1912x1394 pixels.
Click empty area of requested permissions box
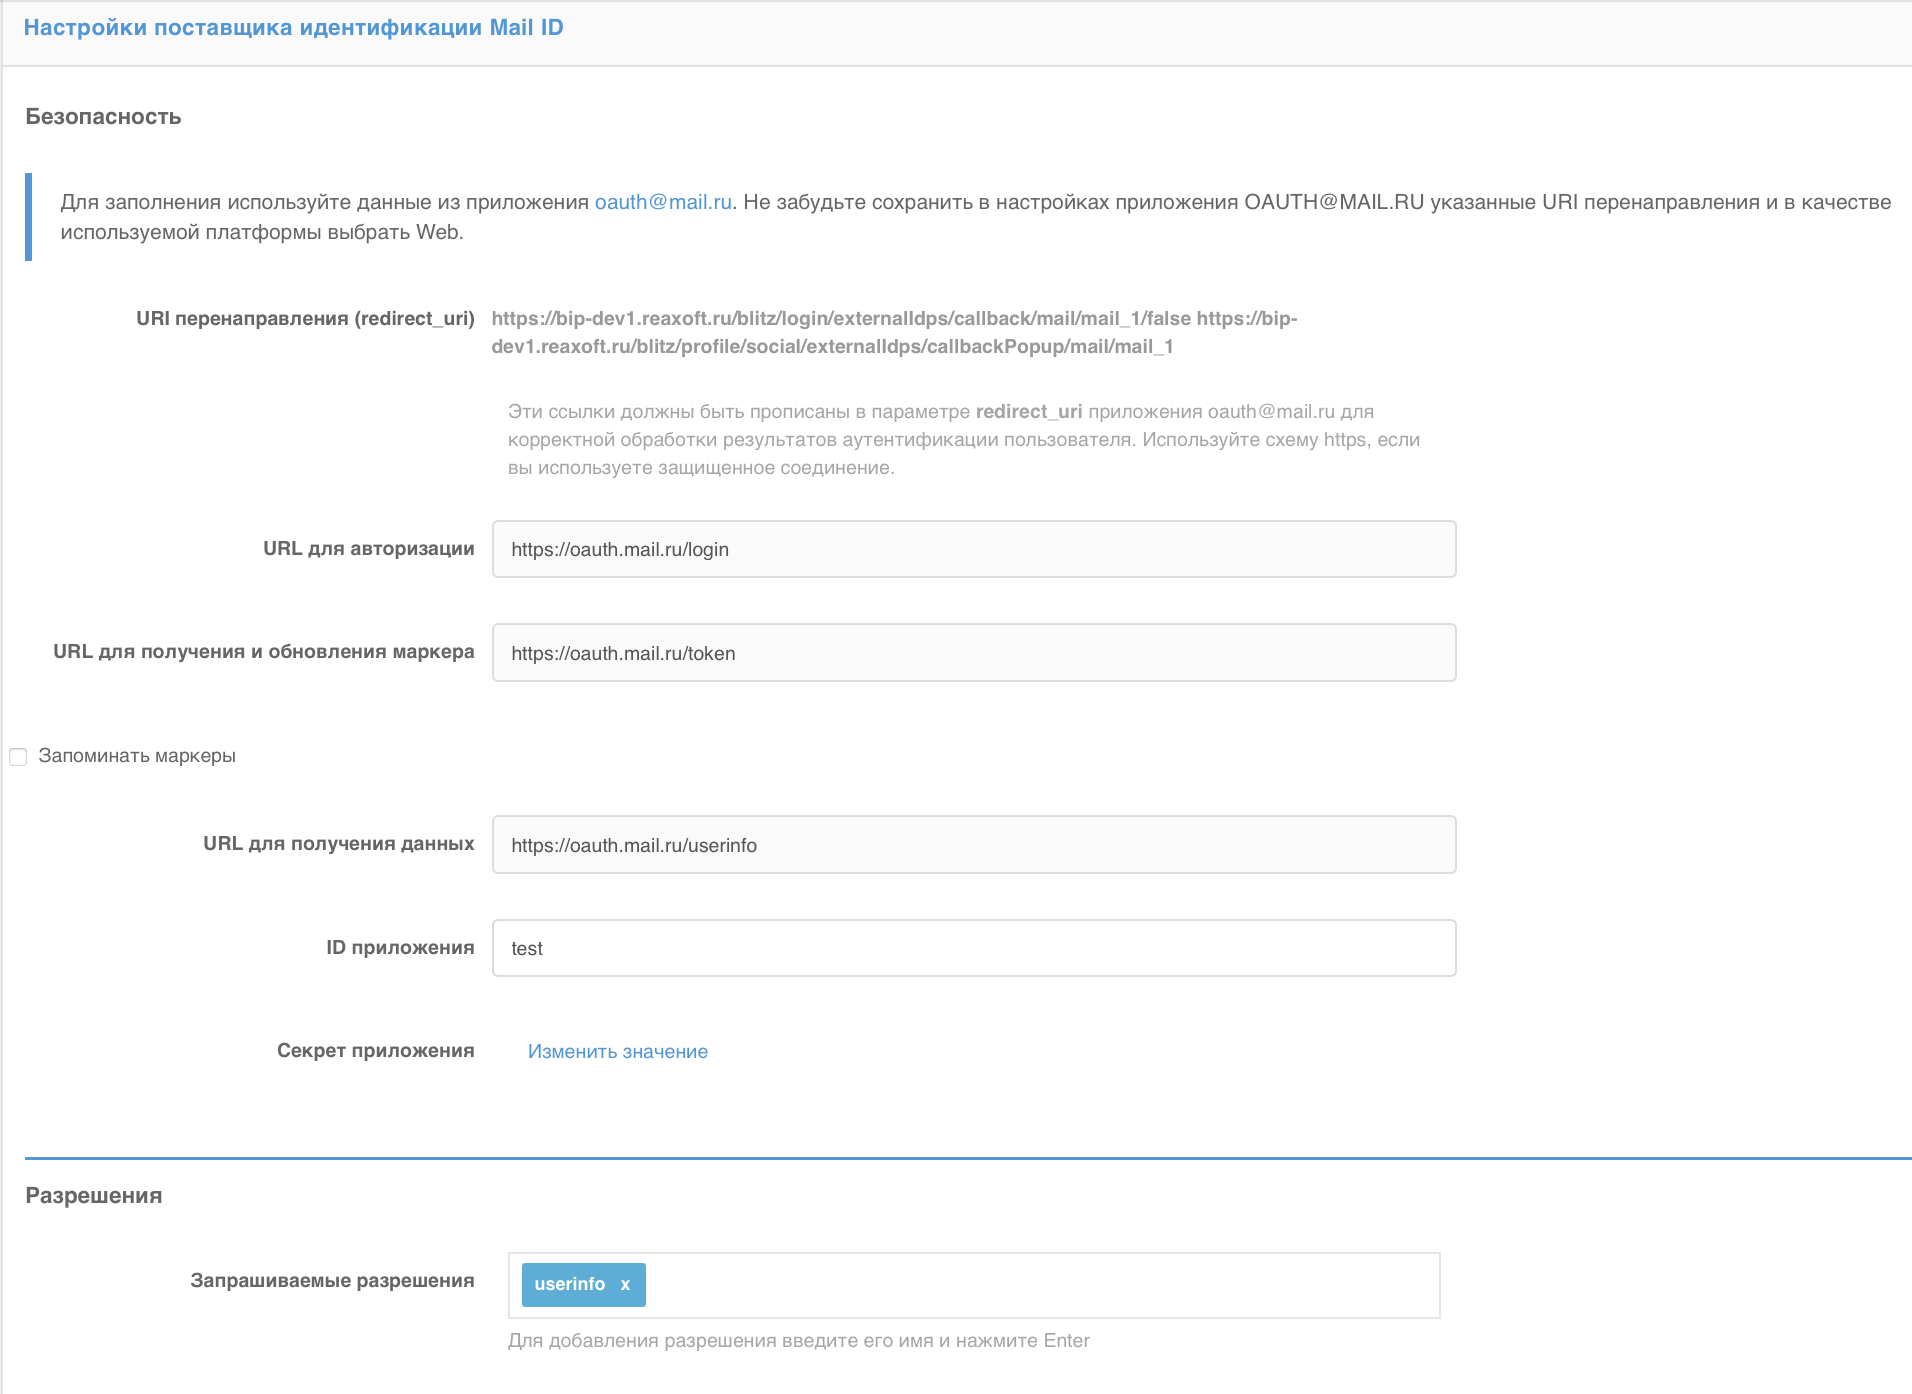1040,1285
